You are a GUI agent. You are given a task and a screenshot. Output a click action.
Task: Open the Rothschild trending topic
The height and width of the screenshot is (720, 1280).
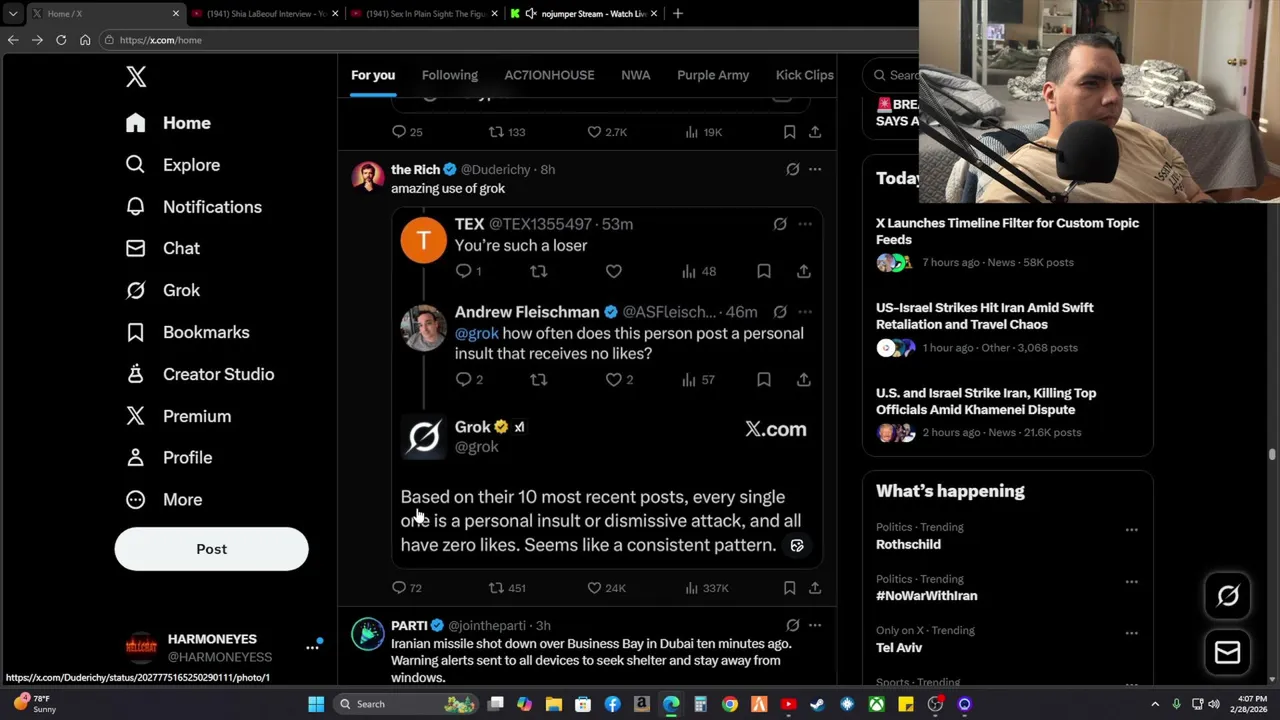[x=908, y=544]
